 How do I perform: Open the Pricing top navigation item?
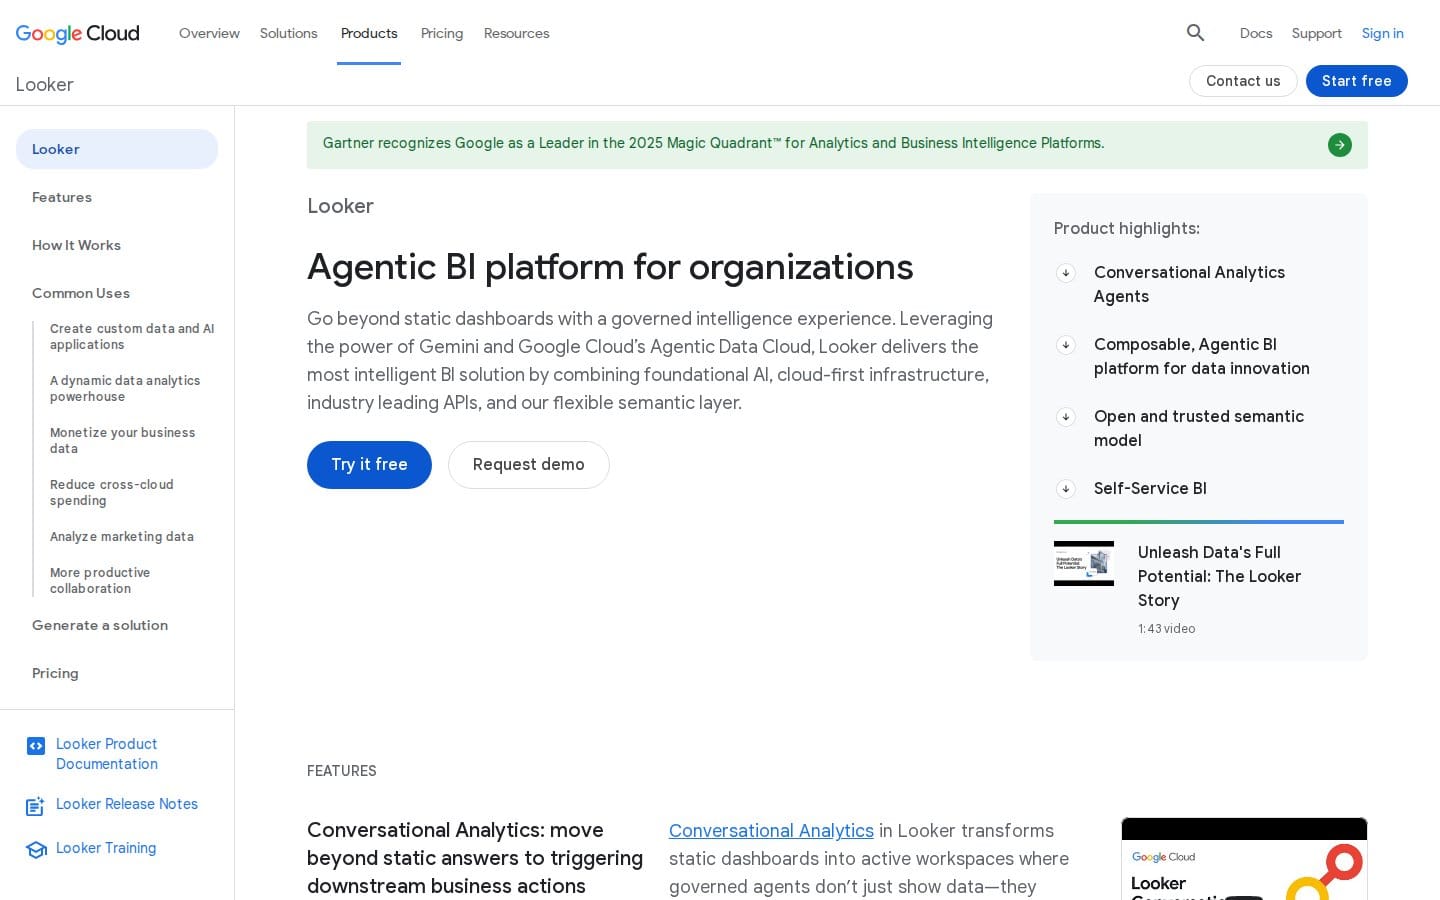(x=442, y=33)
